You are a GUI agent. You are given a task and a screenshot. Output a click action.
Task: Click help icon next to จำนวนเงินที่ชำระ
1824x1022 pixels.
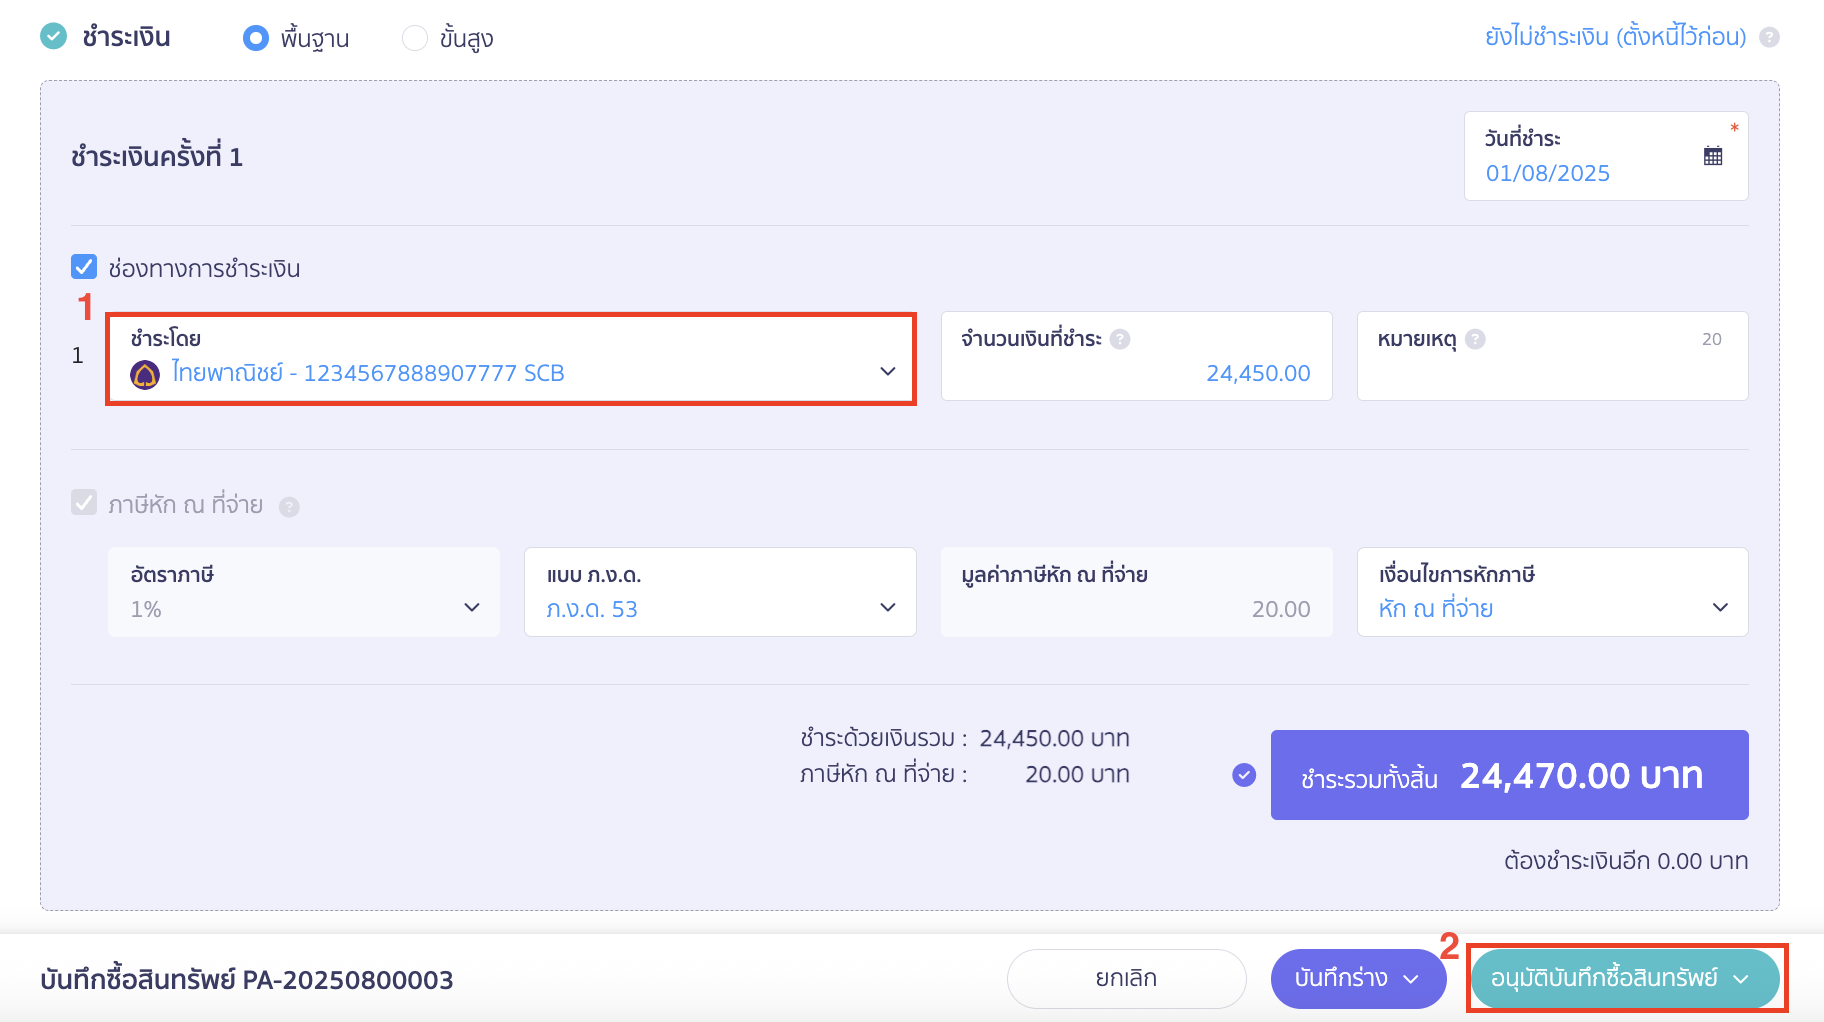click(1120, 339)
